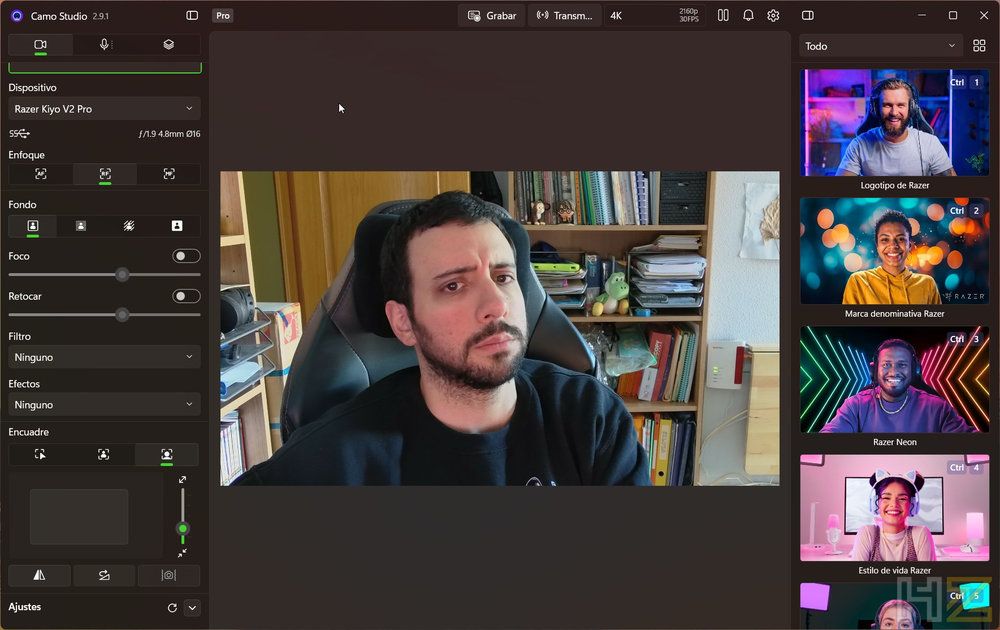The width and height of the screenshot is (1000, 630).
Task: Open the Razer Kiyo V2 Pro device dropdown
Action: tap(105, 109)
